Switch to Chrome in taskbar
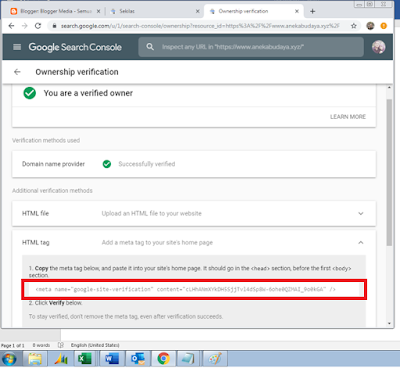 point(163,359)
